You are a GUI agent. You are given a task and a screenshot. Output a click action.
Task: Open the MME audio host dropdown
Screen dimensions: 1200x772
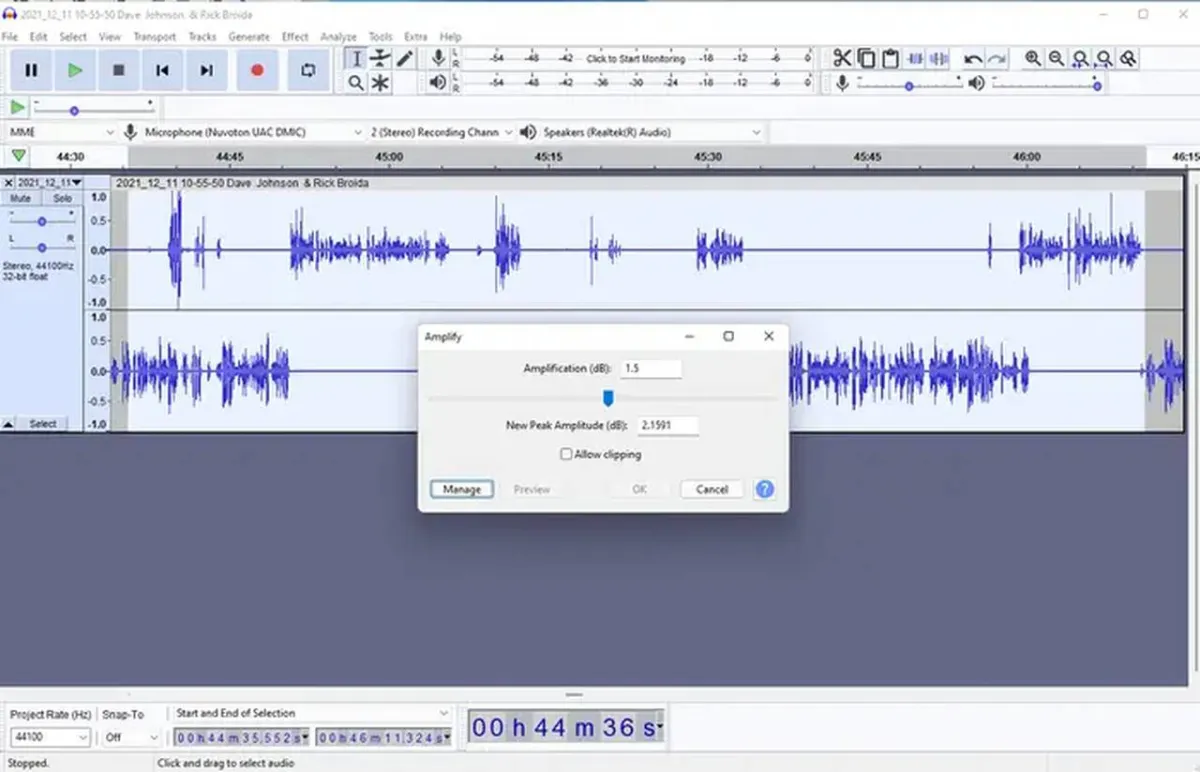pyautogui.click(x=60, y=131)
